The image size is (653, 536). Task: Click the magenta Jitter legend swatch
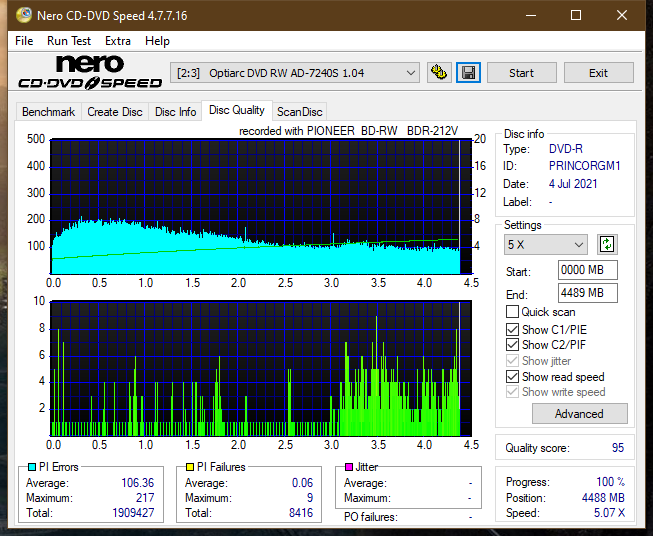click(x=349, y=467)
